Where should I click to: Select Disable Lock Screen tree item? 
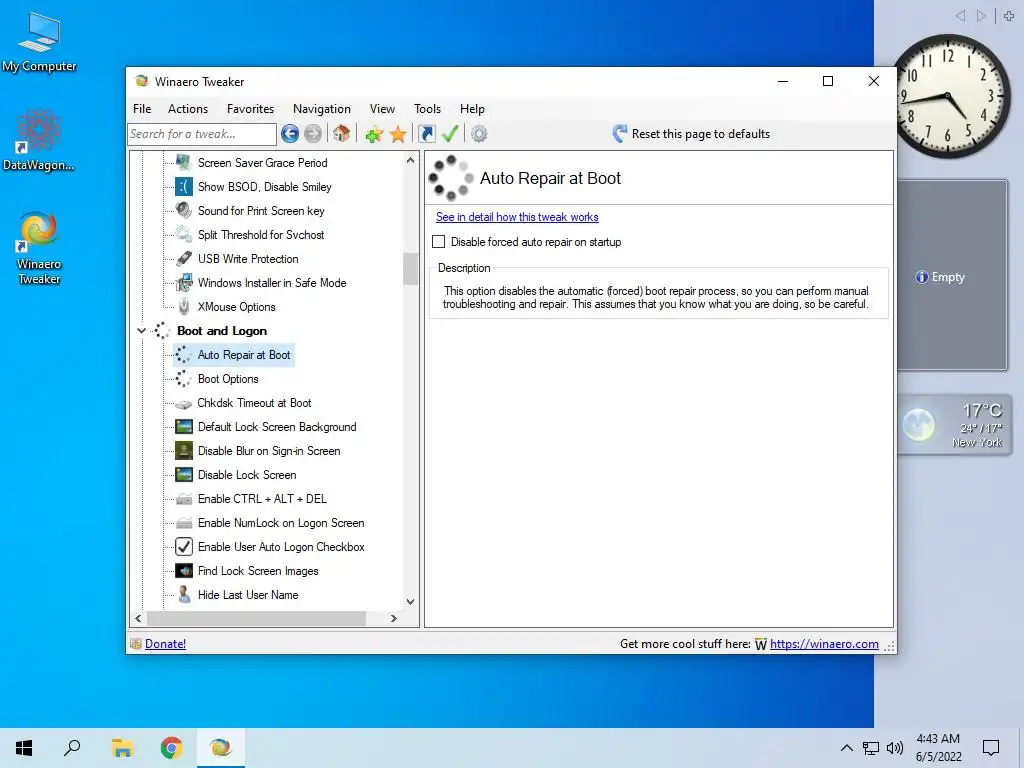pos(247,475)
